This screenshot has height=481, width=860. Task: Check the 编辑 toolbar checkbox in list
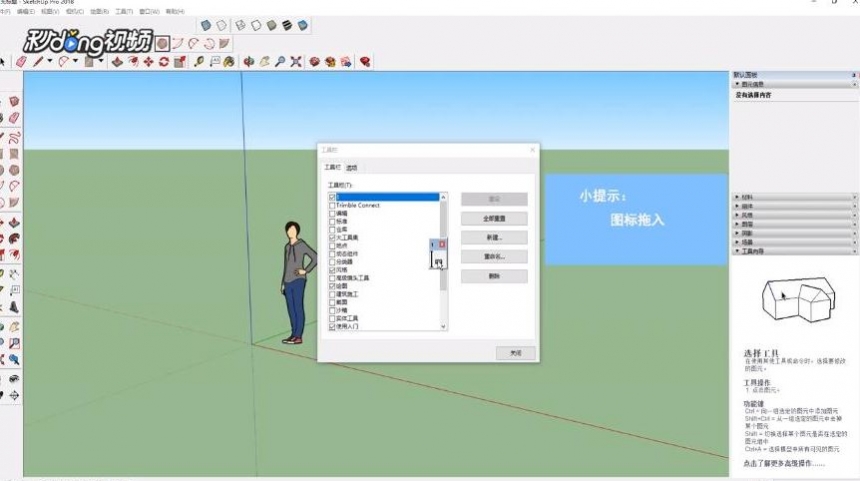332,213
